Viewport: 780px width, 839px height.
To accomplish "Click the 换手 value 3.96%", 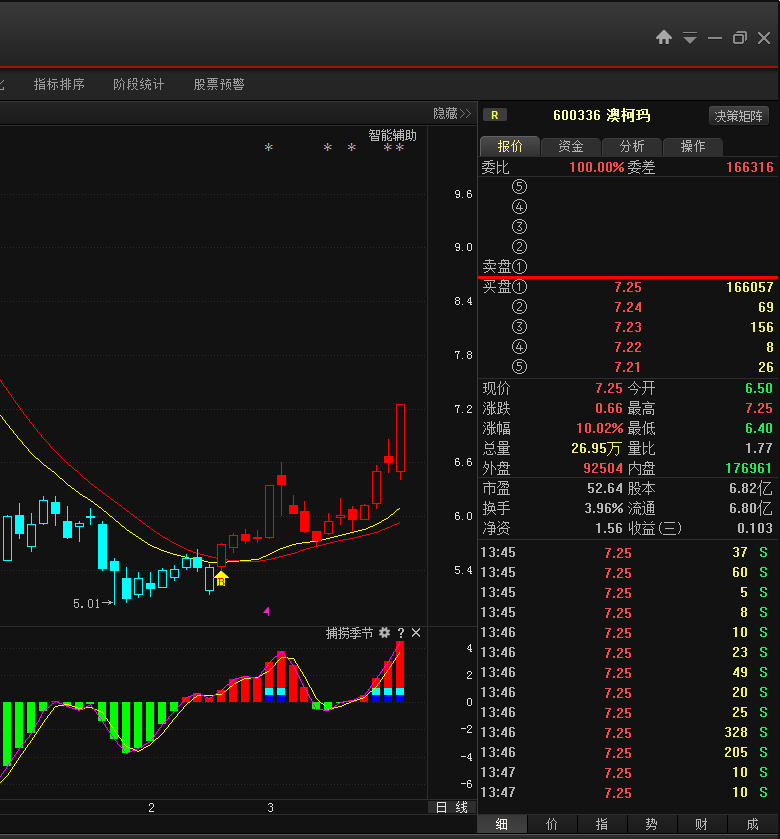I will (x=603, y=508).
